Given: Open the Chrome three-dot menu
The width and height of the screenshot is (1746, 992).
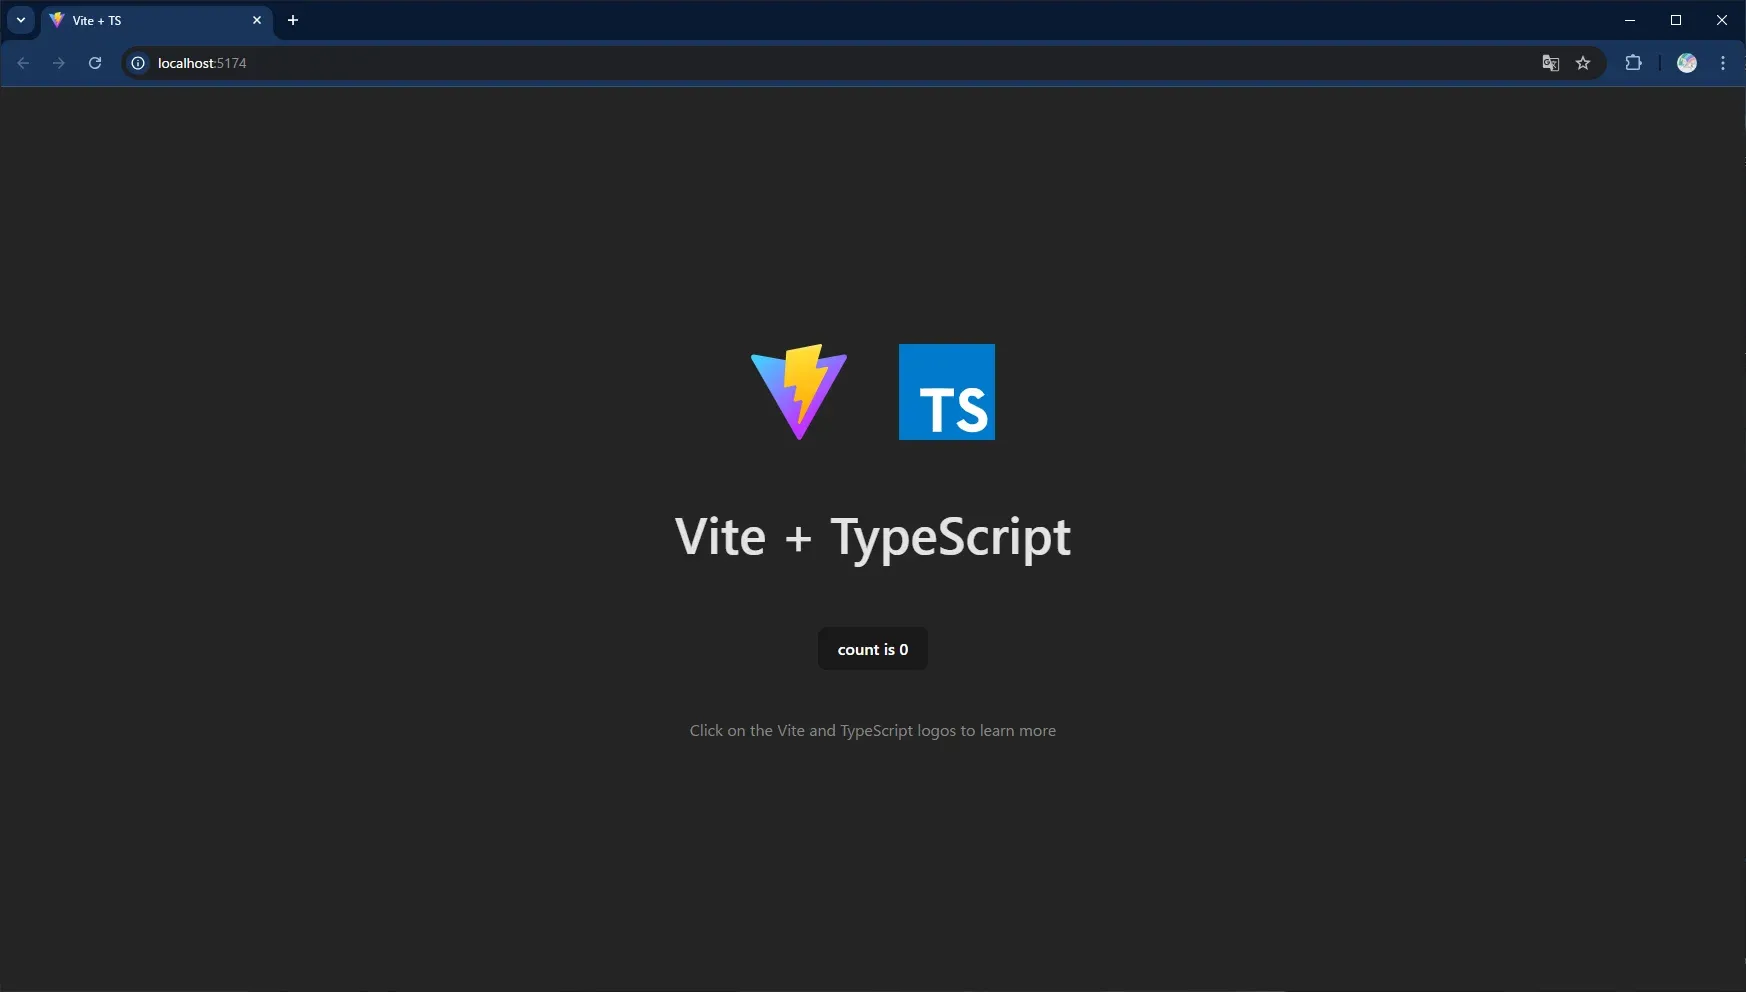Looking at the screenshot, I should (1723, 63).
